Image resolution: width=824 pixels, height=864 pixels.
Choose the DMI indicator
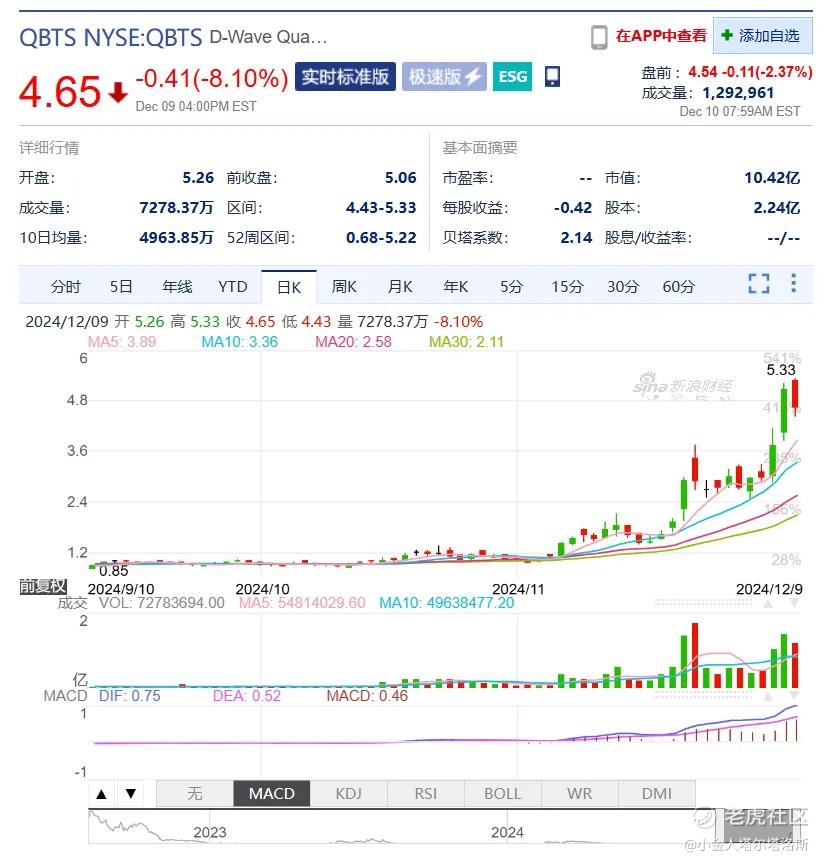click(x=656, y=793)
